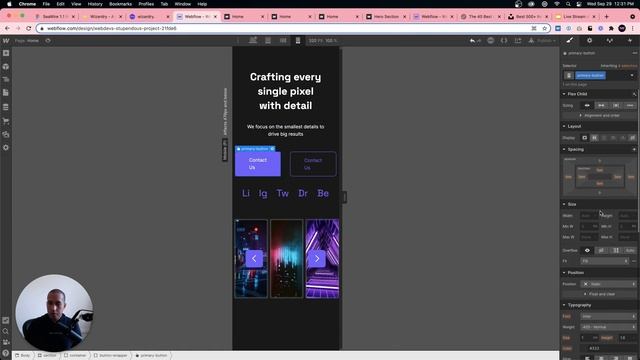Set flex sizing to shrink
640x360 pixels.
[x=587, y=105]
